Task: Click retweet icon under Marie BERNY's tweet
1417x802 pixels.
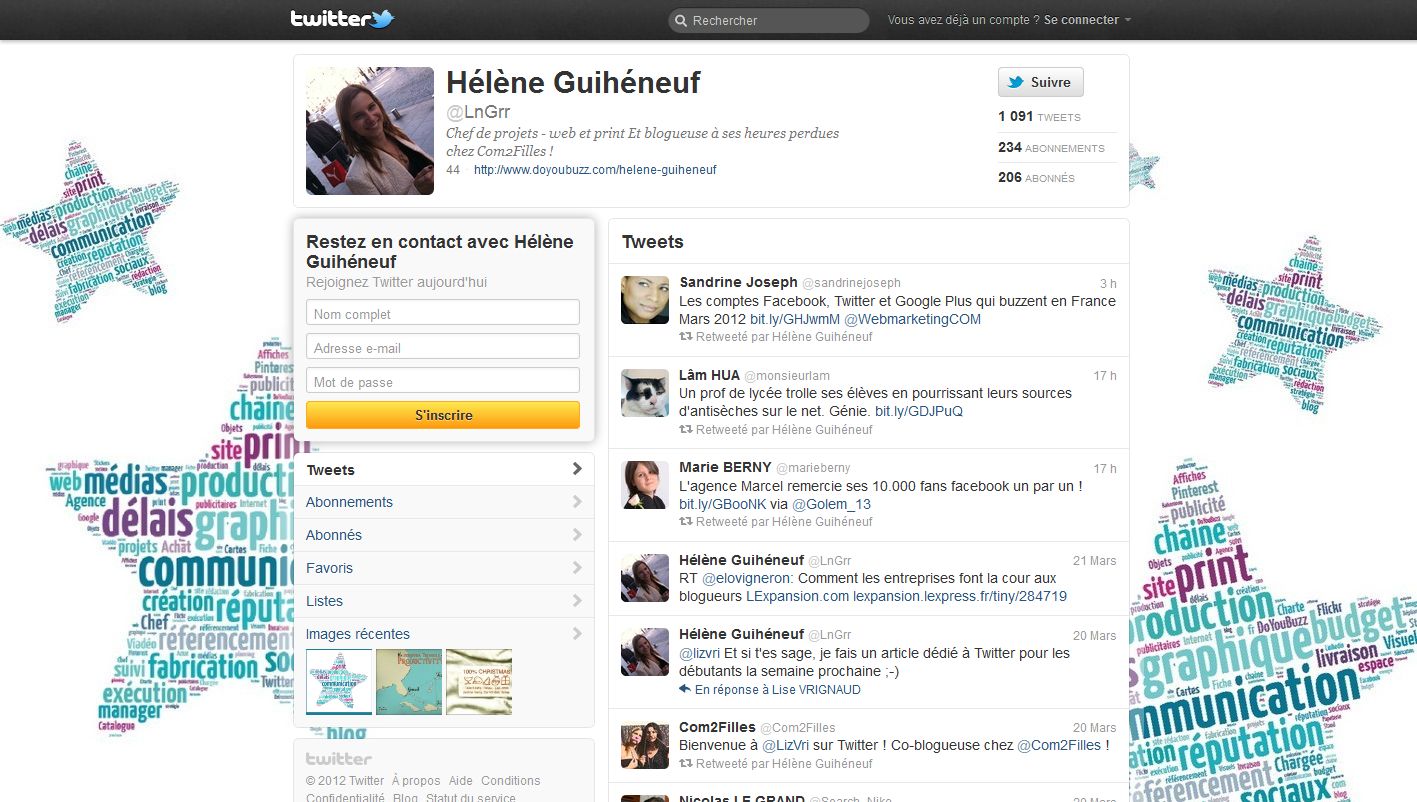Action: coord(686,522)
